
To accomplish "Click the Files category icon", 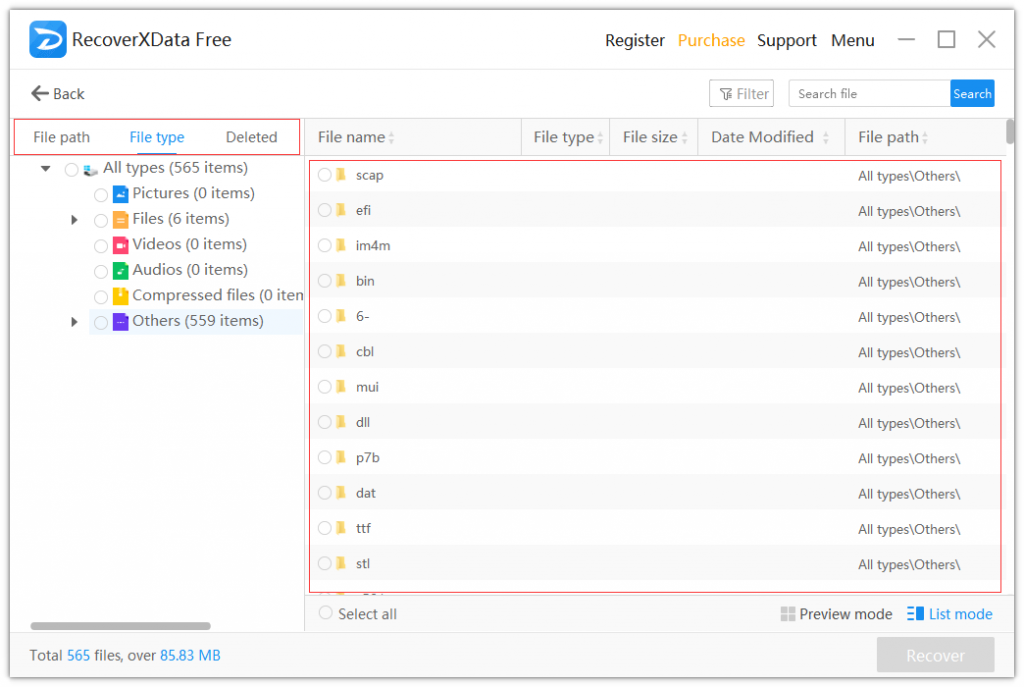I will 118,219.
